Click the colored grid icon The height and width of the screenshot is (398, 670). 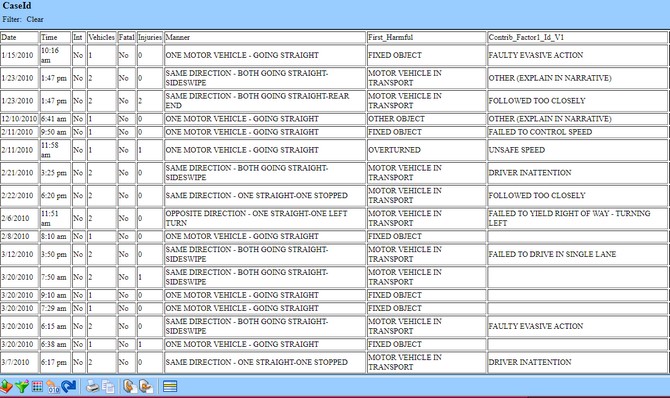(38, 386)
